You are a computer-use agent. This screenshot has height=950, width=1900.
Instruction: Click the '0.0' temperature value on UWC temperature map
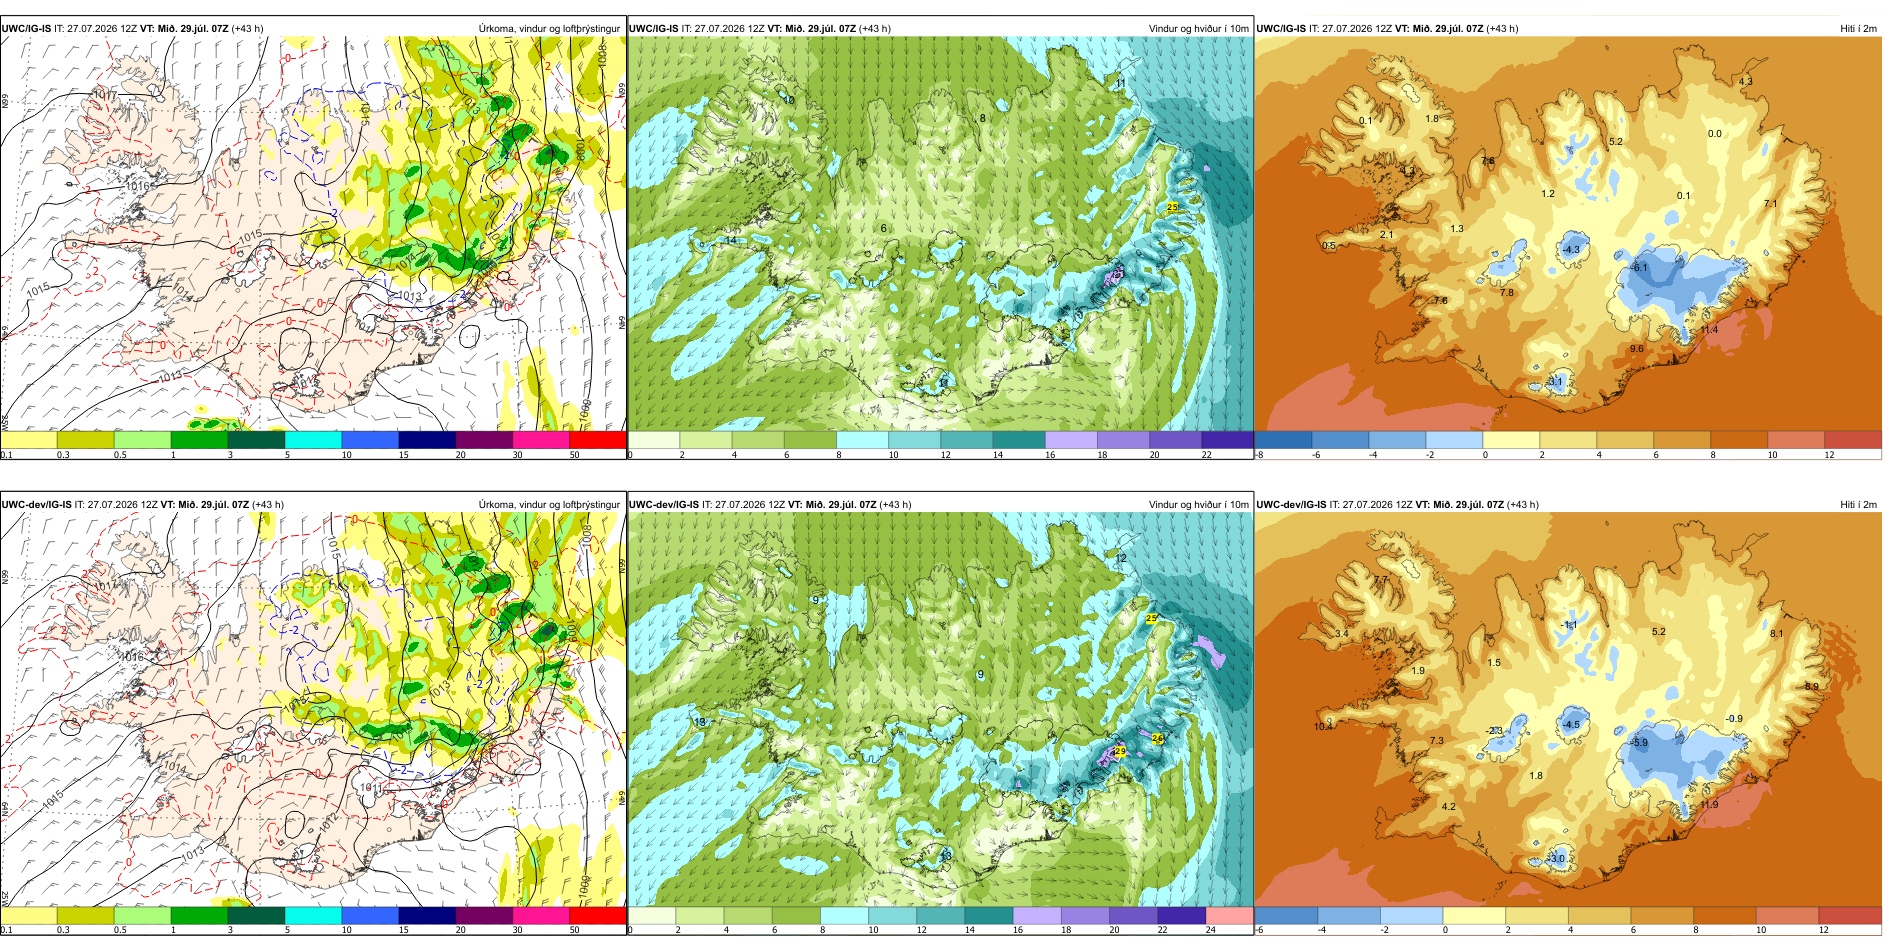point(1714,133)
